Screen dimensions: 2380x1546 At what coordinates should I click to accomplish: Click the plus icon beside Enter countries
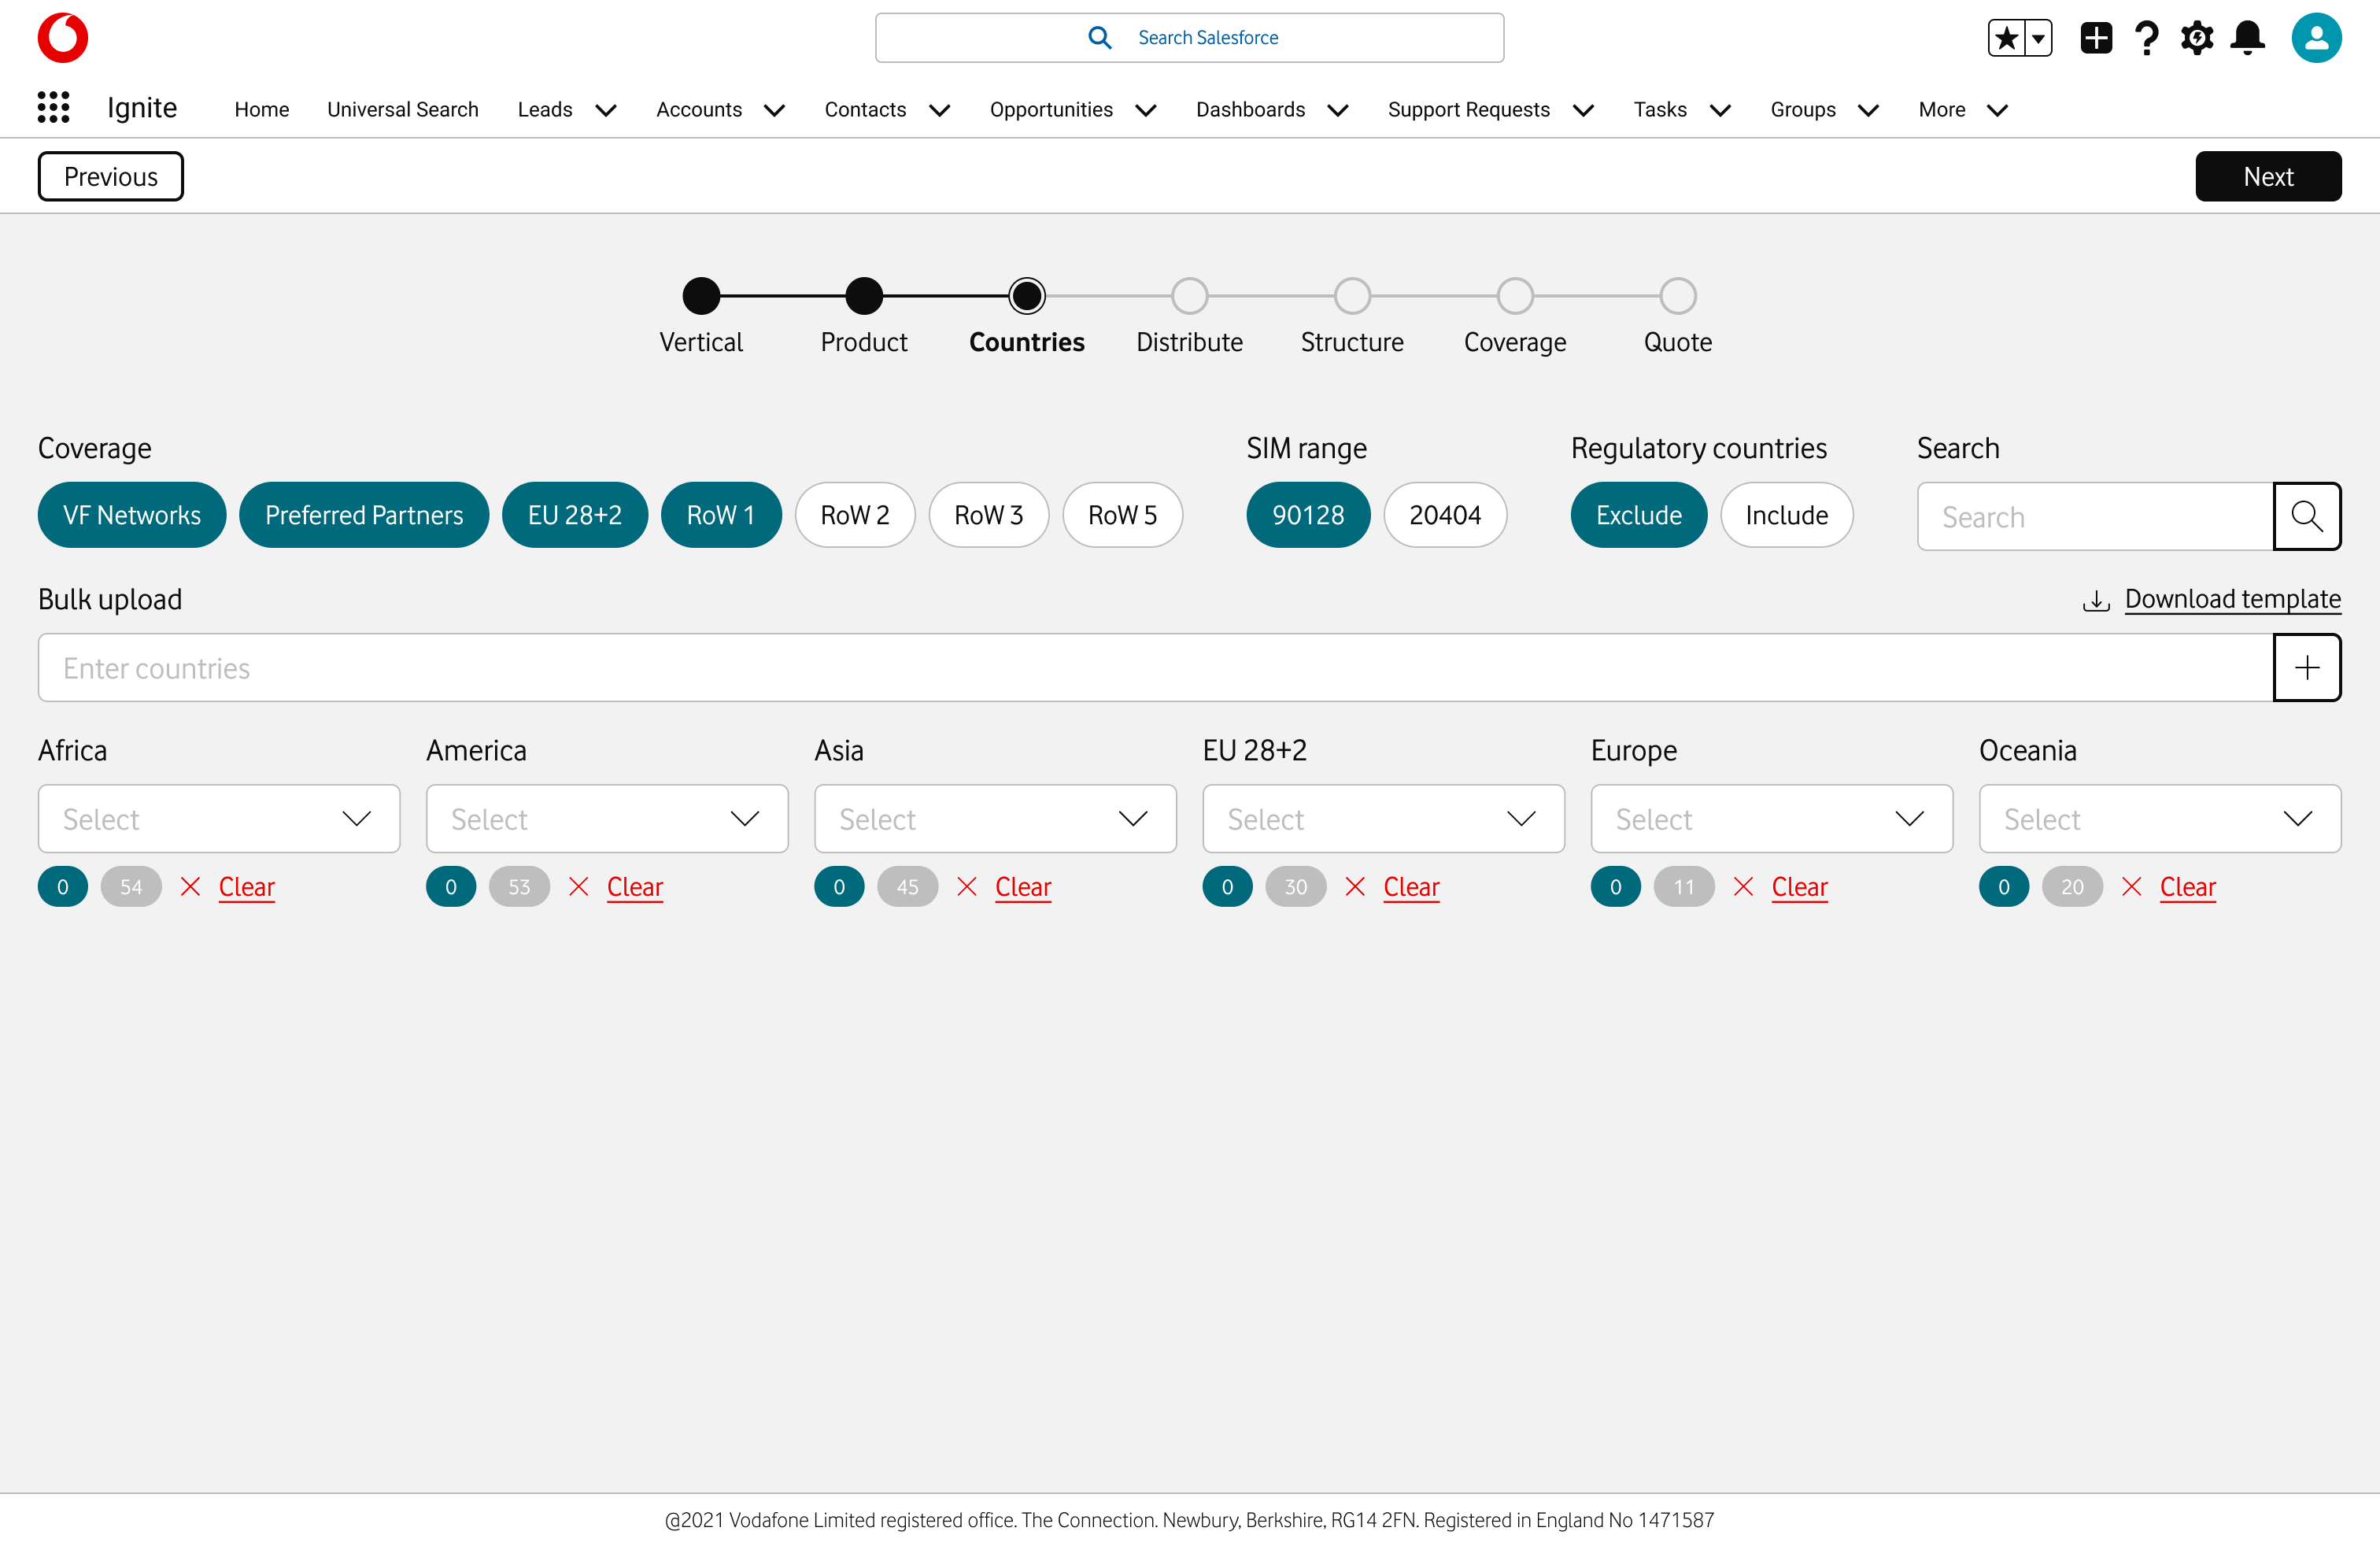click(2306, 667)
